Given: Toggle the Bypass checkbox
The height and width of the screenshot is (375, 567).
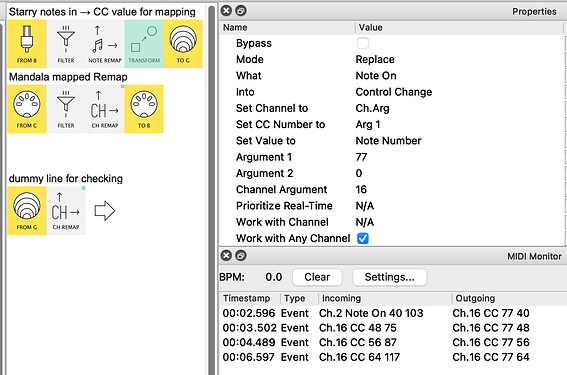Looking at the screenshot, I should (x=363, y=43).
